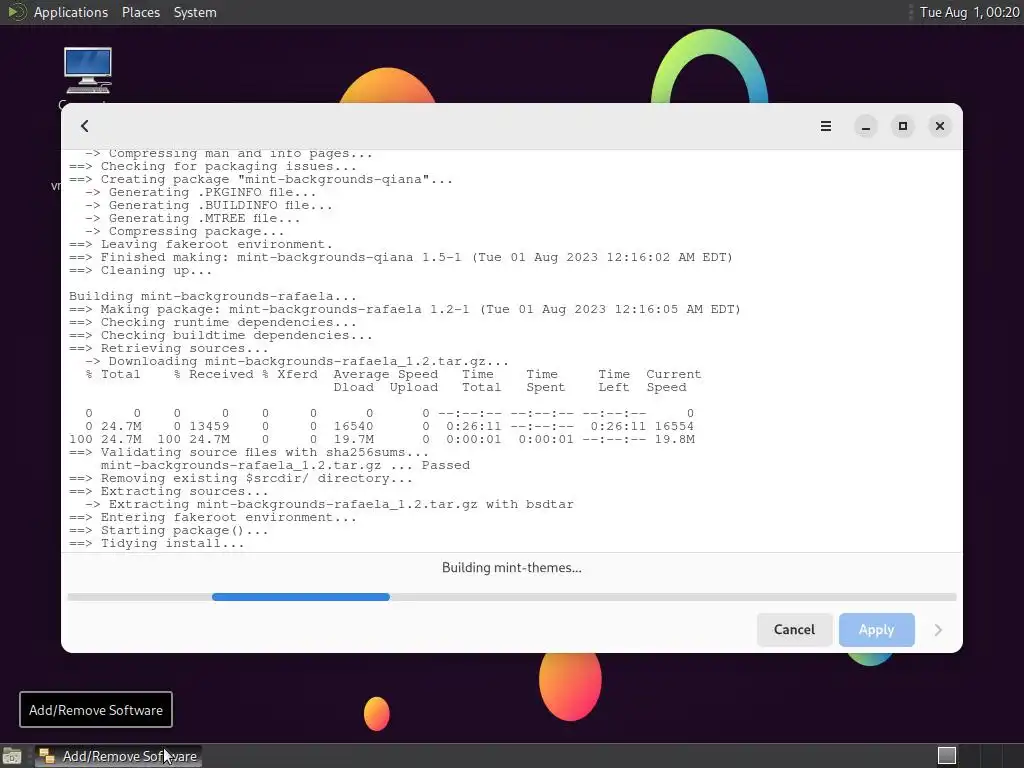Viewport: 1024px width, 768px height.
Task: Open the System menu
Action: pos(195,12)
